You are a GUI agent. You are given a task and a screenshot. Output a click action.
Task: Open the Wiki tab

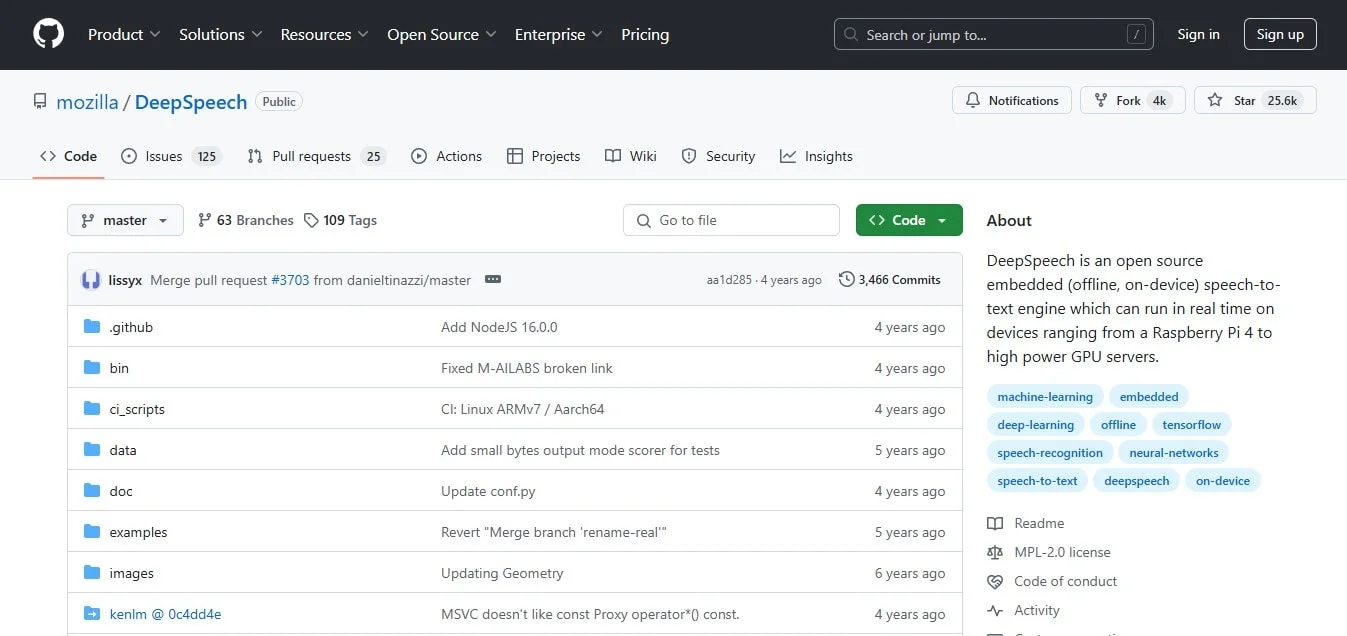click(631, 156)
